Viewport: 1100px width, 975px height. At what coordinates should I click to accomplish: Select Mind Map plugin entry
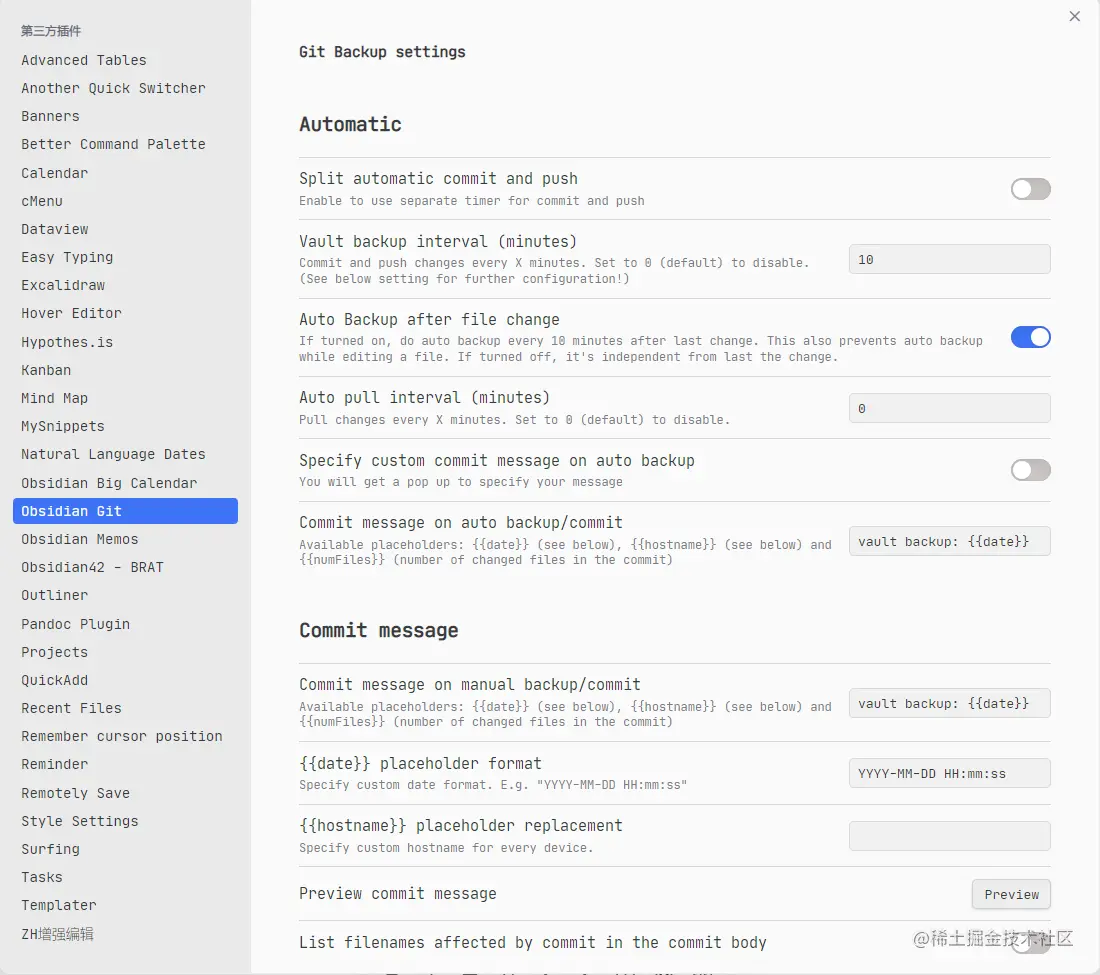(125, 398)
